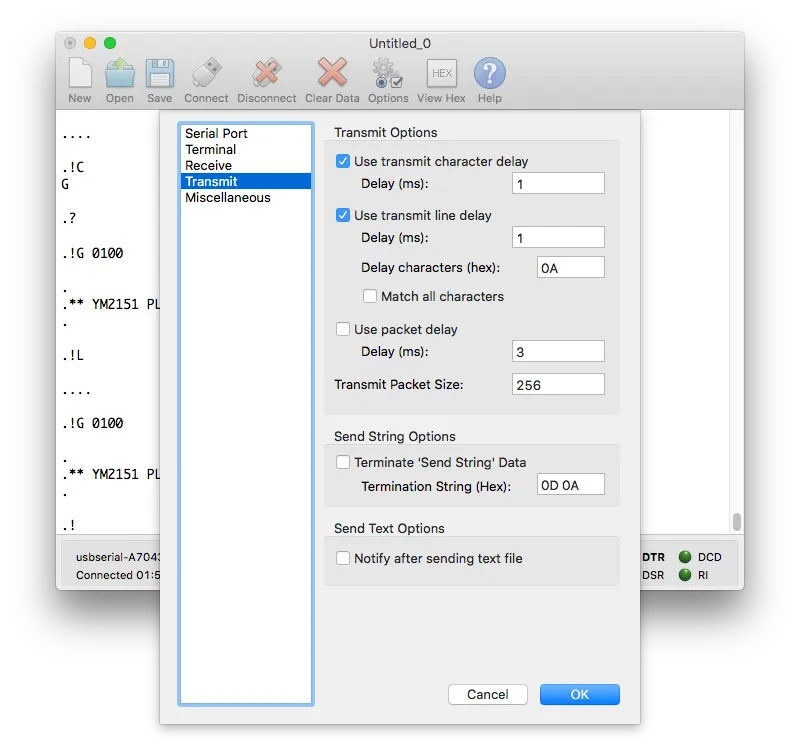
Task: Click the Clear Data red X icon
Action: click(x=332, y=72)
